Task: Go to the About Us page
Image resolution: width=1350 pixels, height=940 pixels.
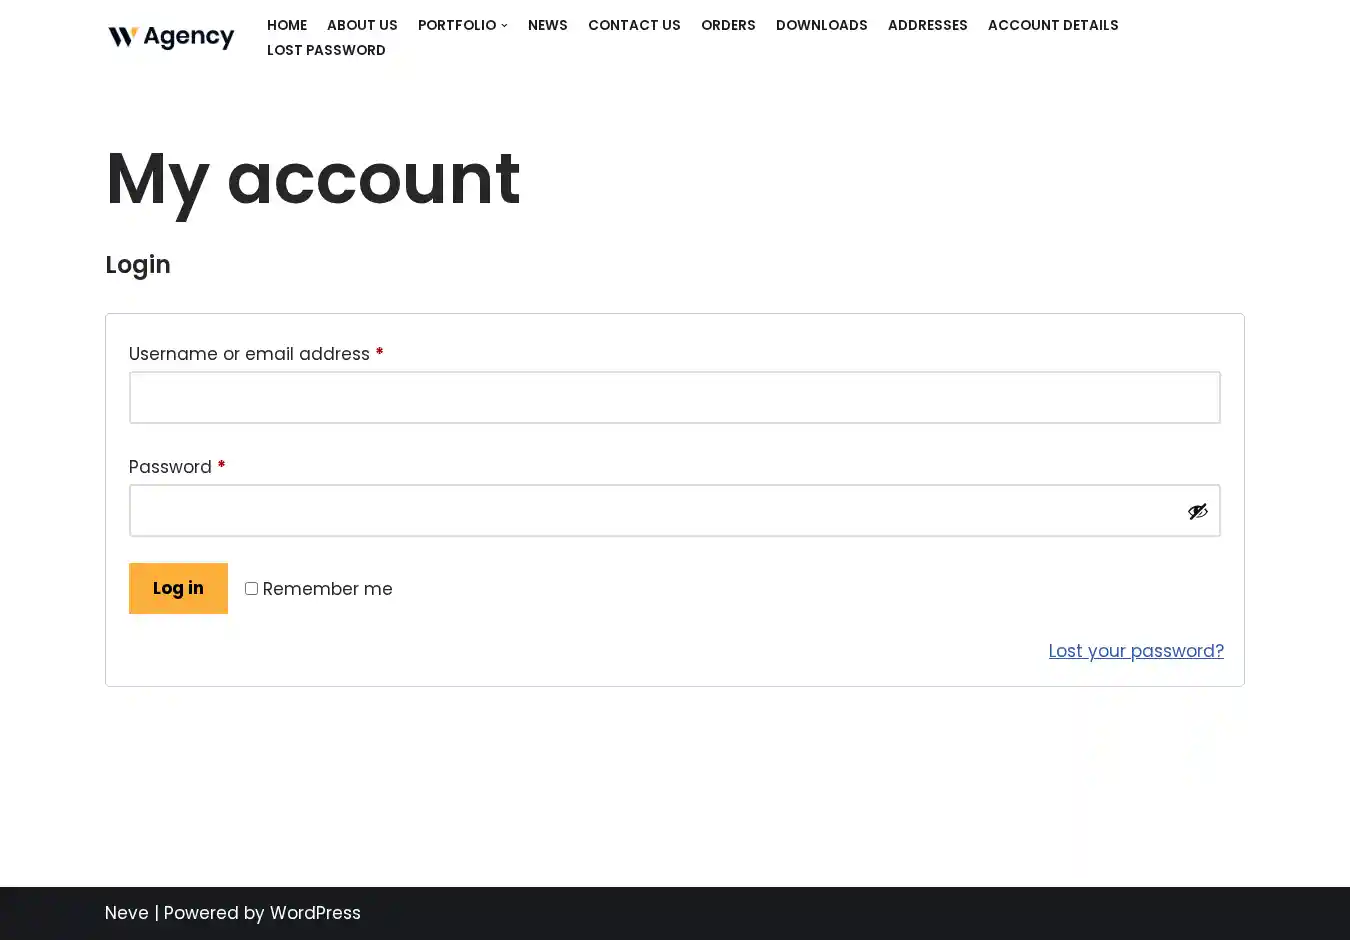Action: (362, 25)
